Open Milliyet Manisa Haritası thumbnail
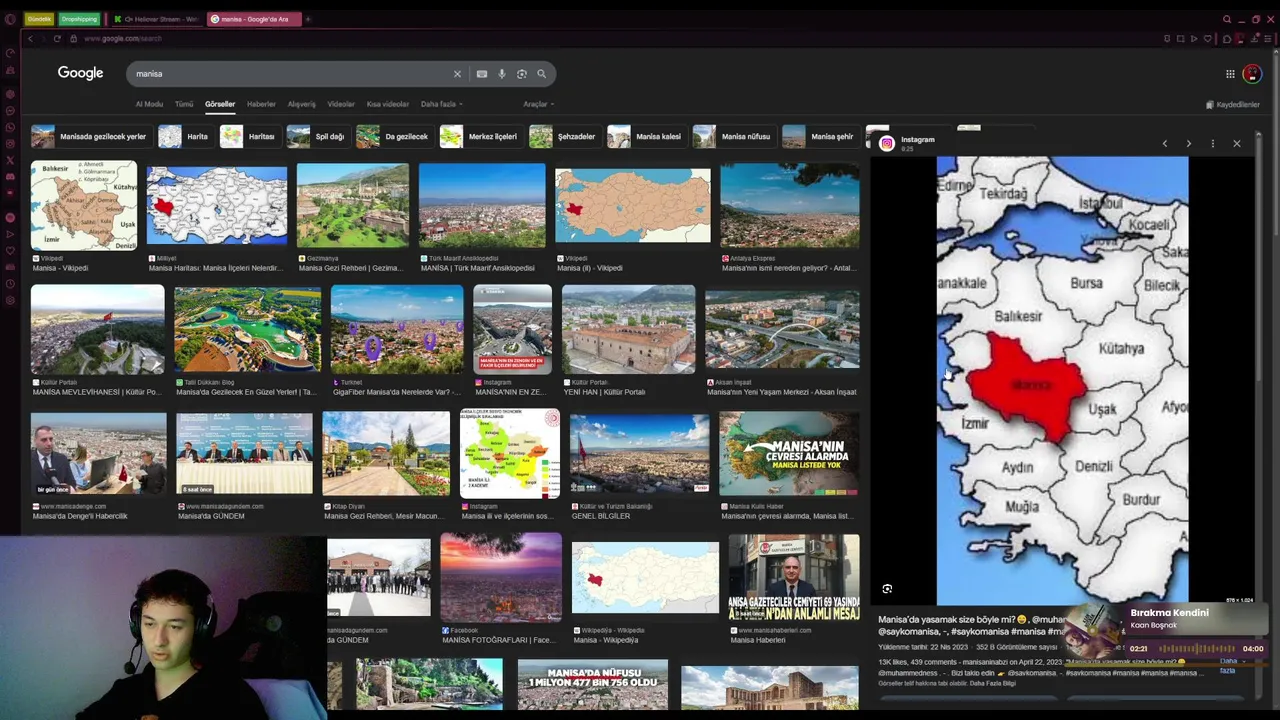The width and height of the screenshot is (1280, 720). coord(217,206)
